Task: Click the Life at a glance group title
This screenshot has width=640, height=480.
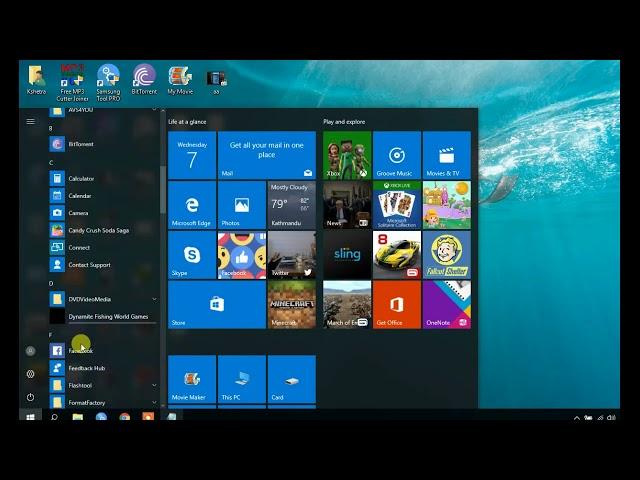Action: tap(187, 122)
